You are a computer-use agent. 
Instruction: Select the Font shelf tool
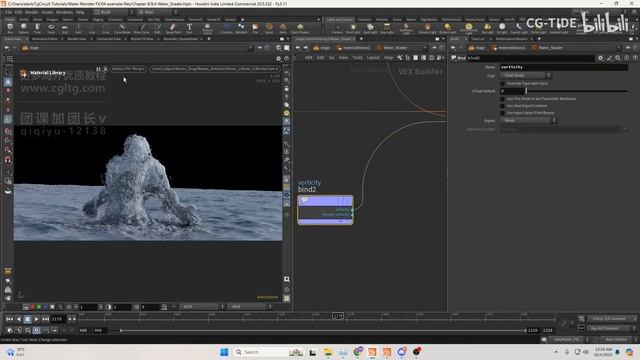(x=189, y=28)
